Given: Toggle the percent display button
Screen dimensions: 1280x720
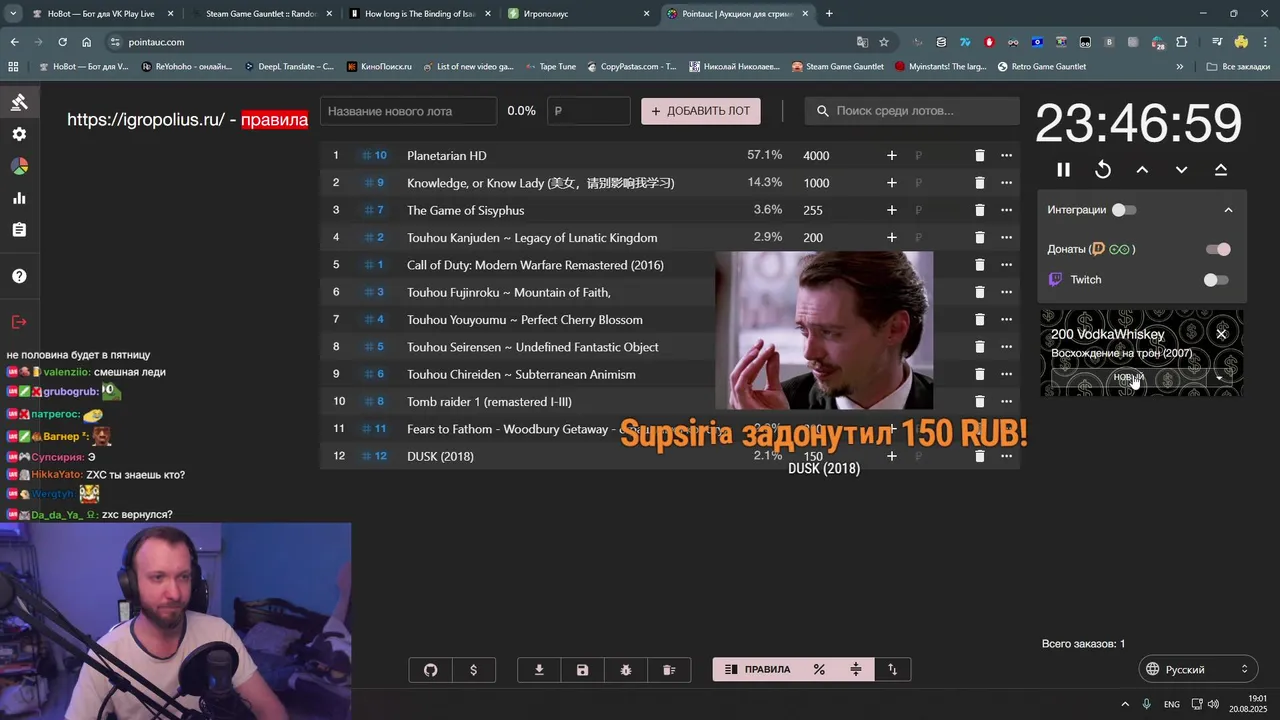Looking at the screenshot, I should coord(819,670).
